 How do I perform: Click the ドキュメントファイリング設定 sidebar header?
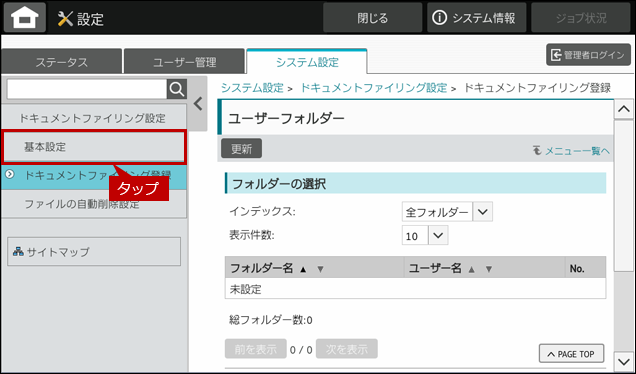[94, 118]
